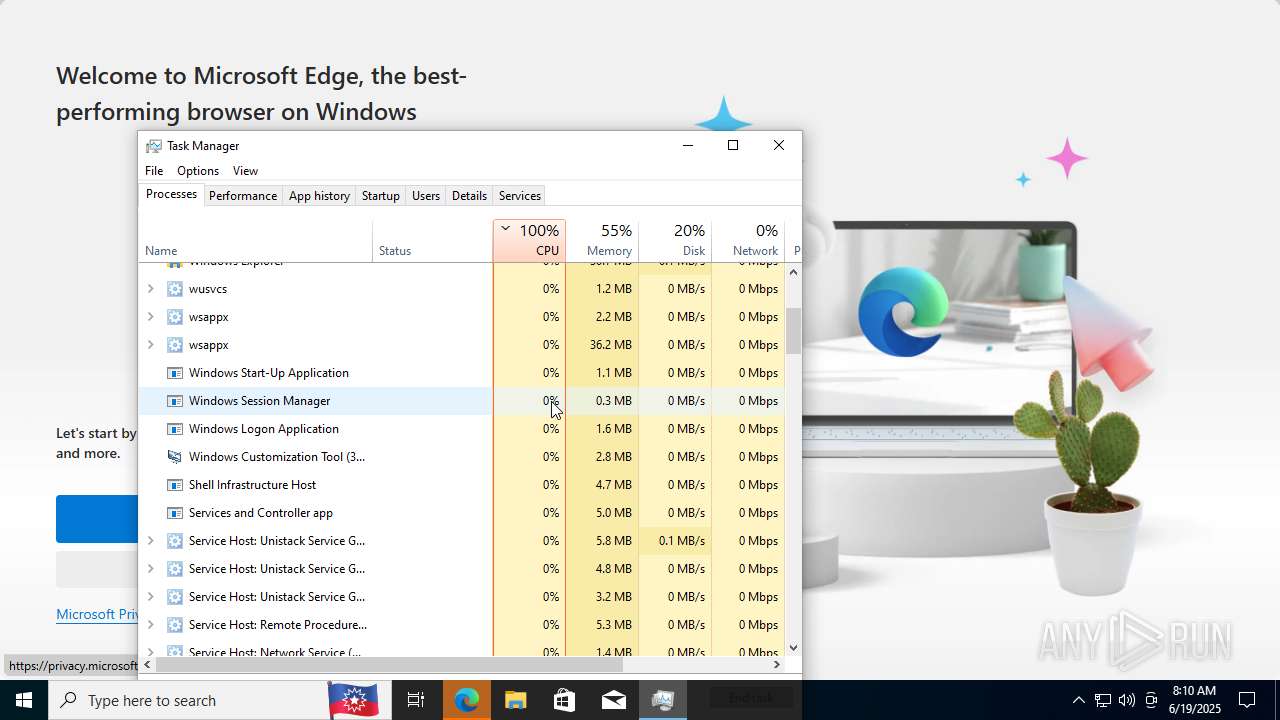Click the search highlights flag icon

(353, 700)
